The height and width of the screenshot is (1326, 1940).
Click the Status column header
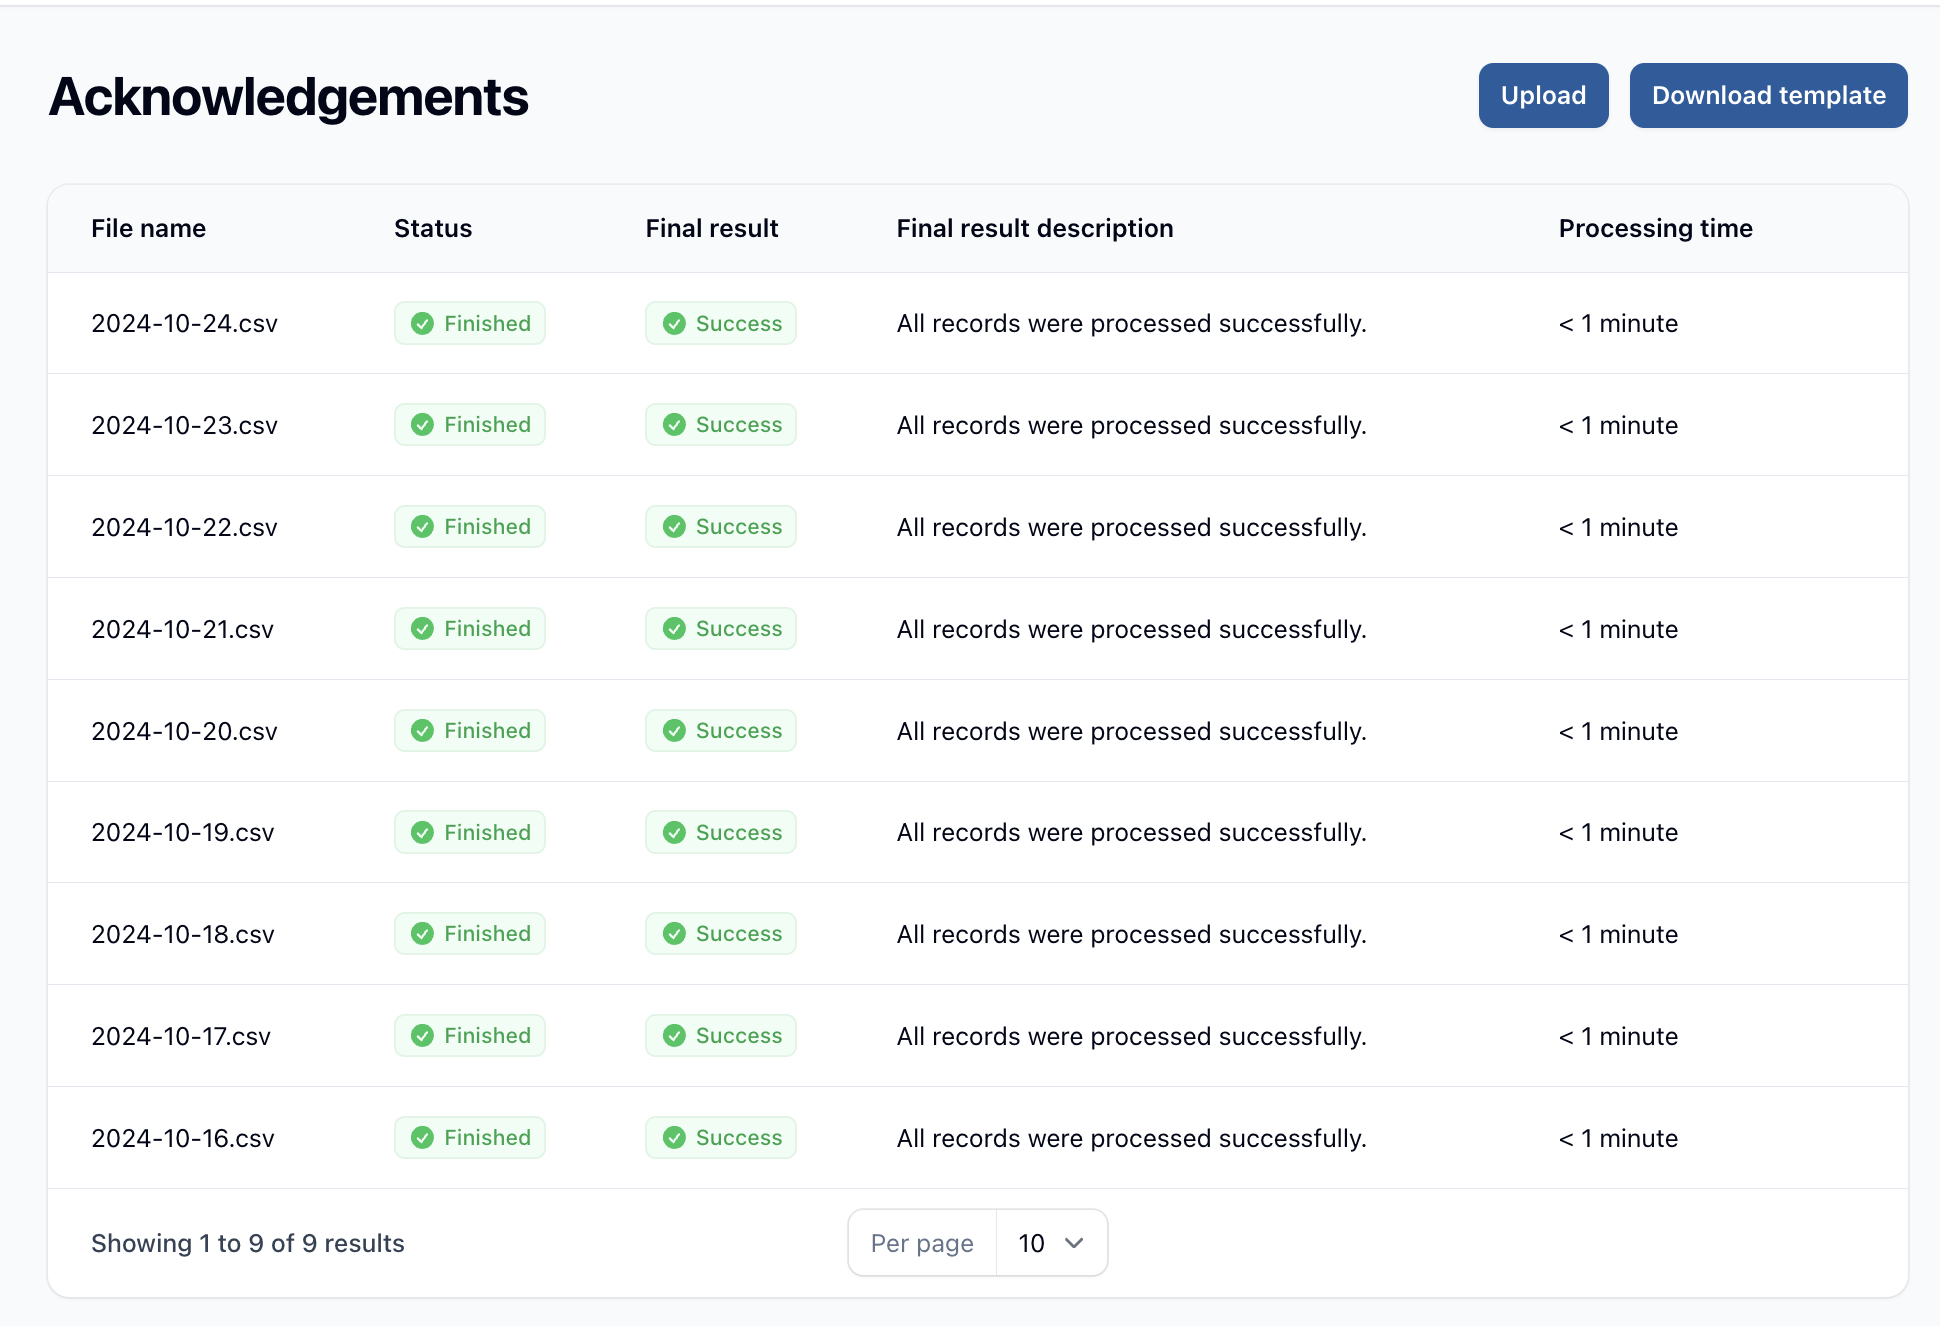[433, 229]
